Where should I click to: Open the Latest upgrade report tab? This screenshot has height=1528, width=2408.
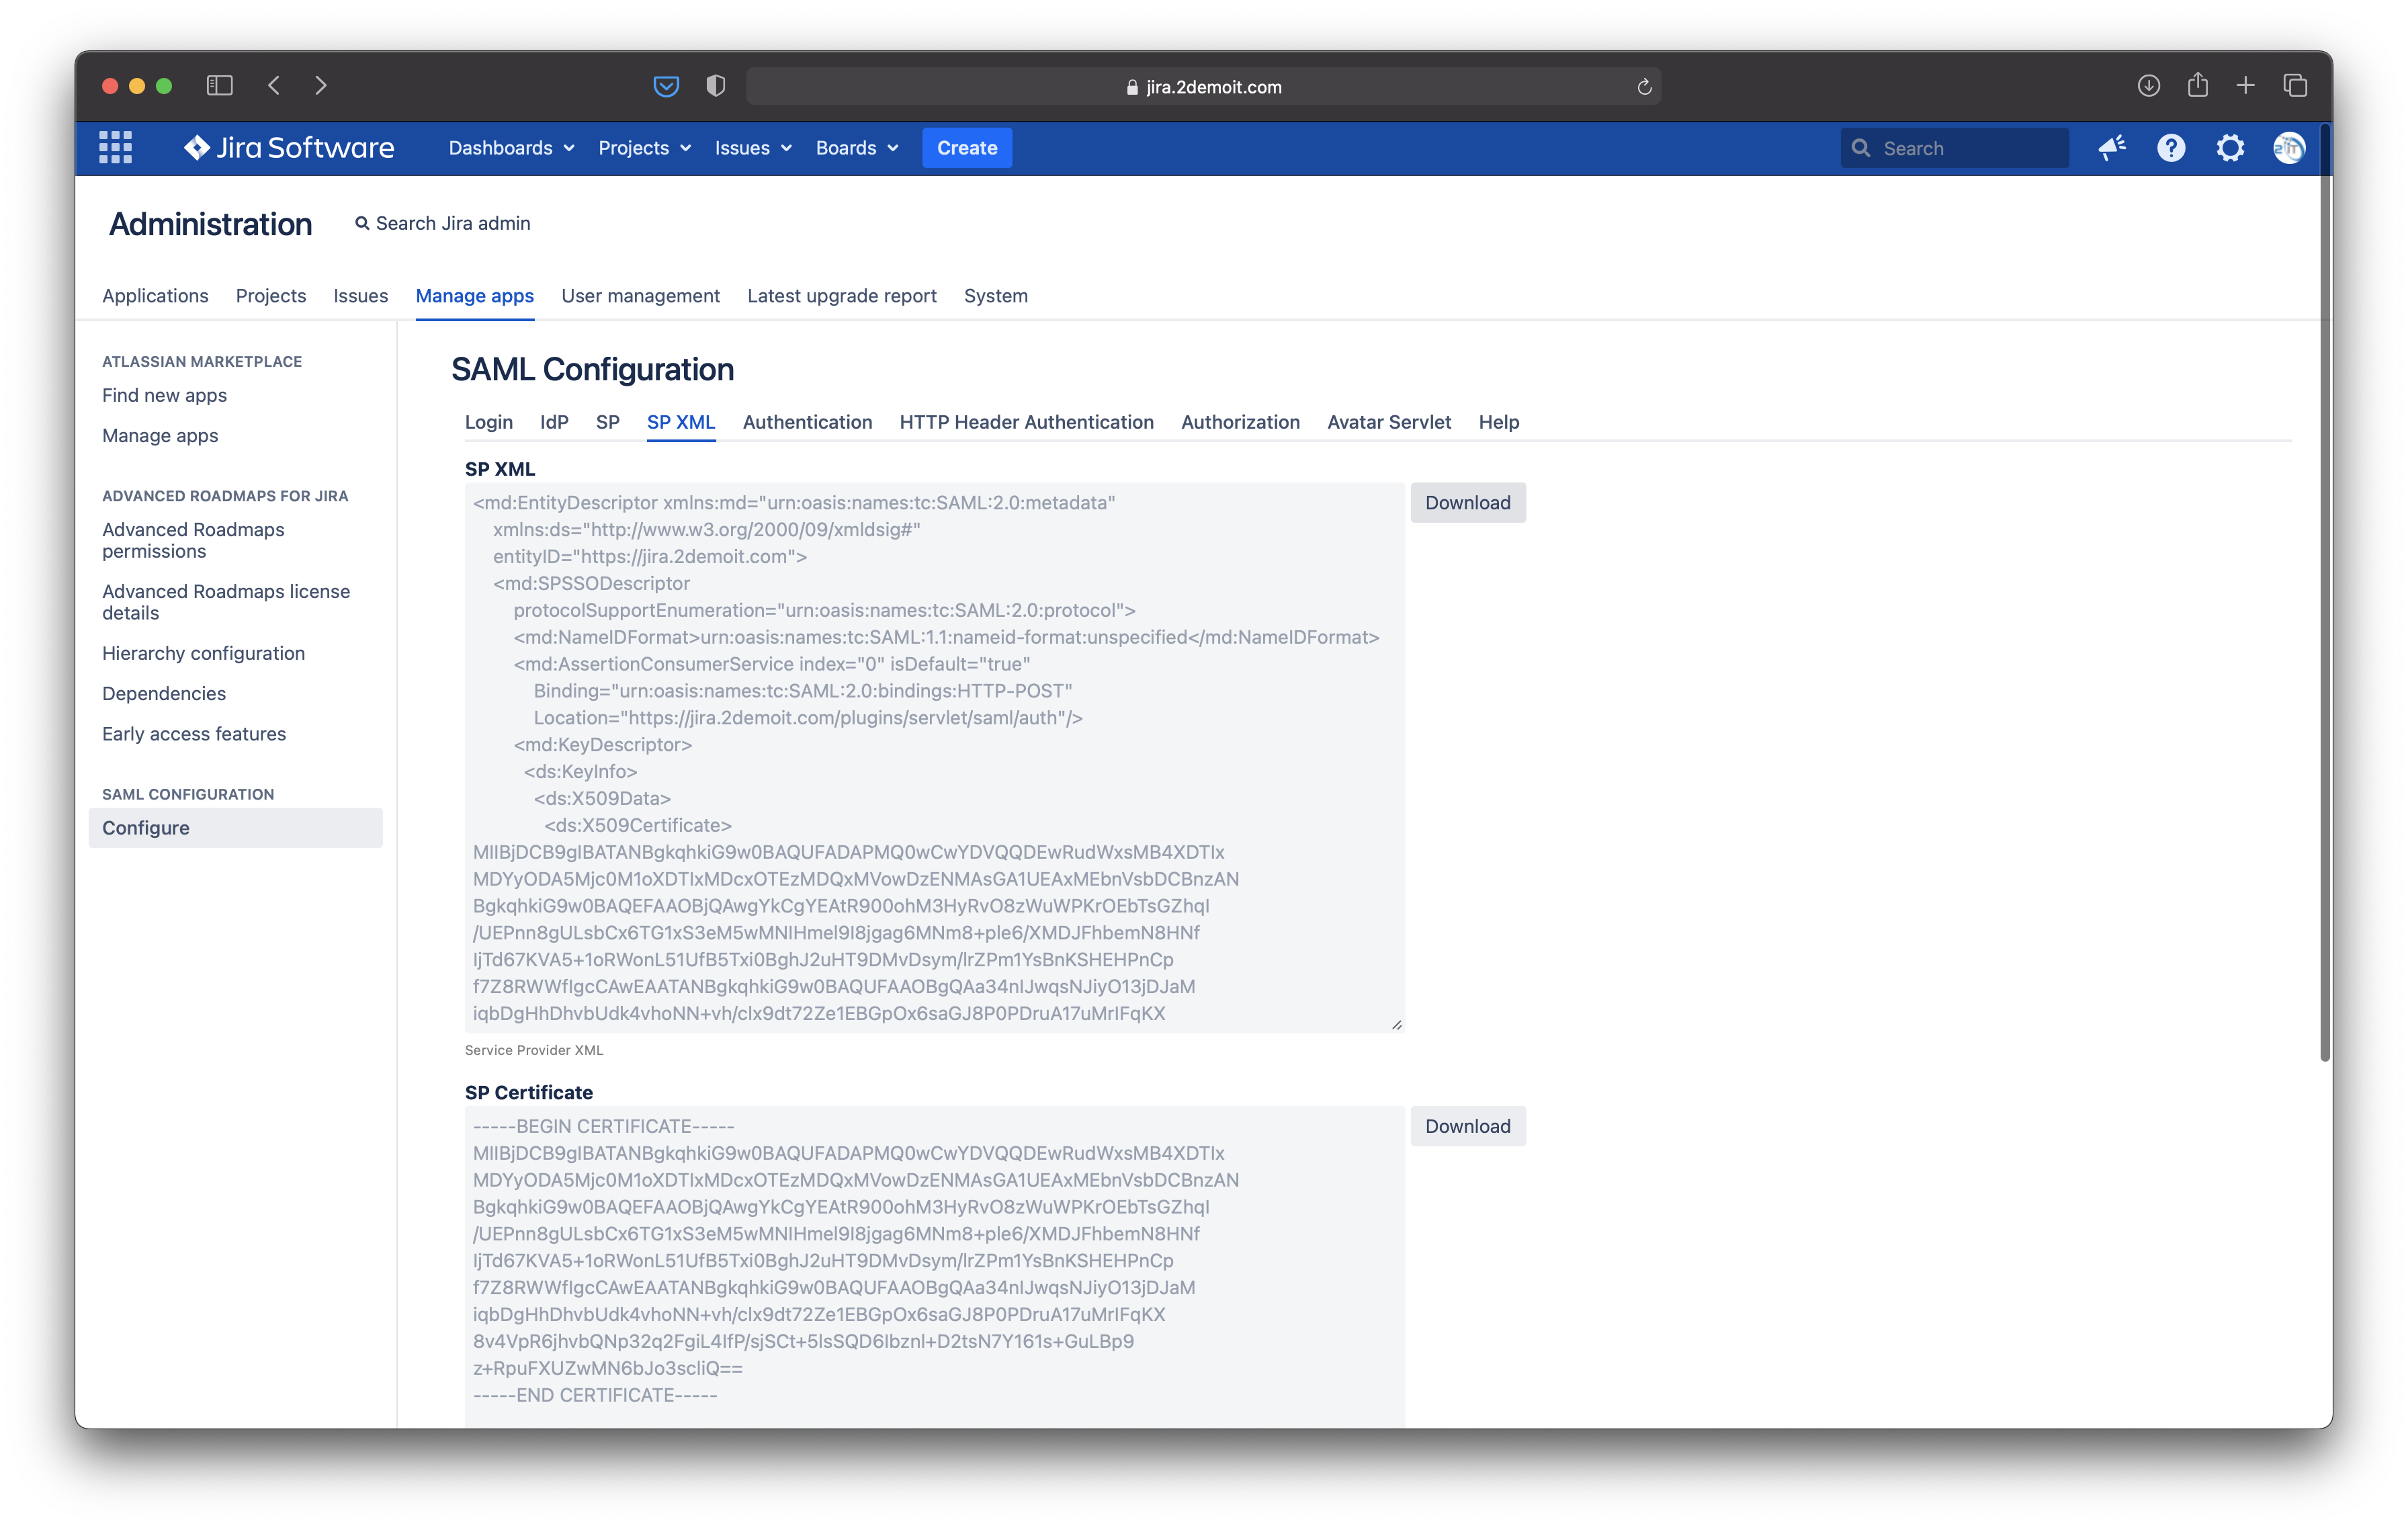(x=842, y=296)
